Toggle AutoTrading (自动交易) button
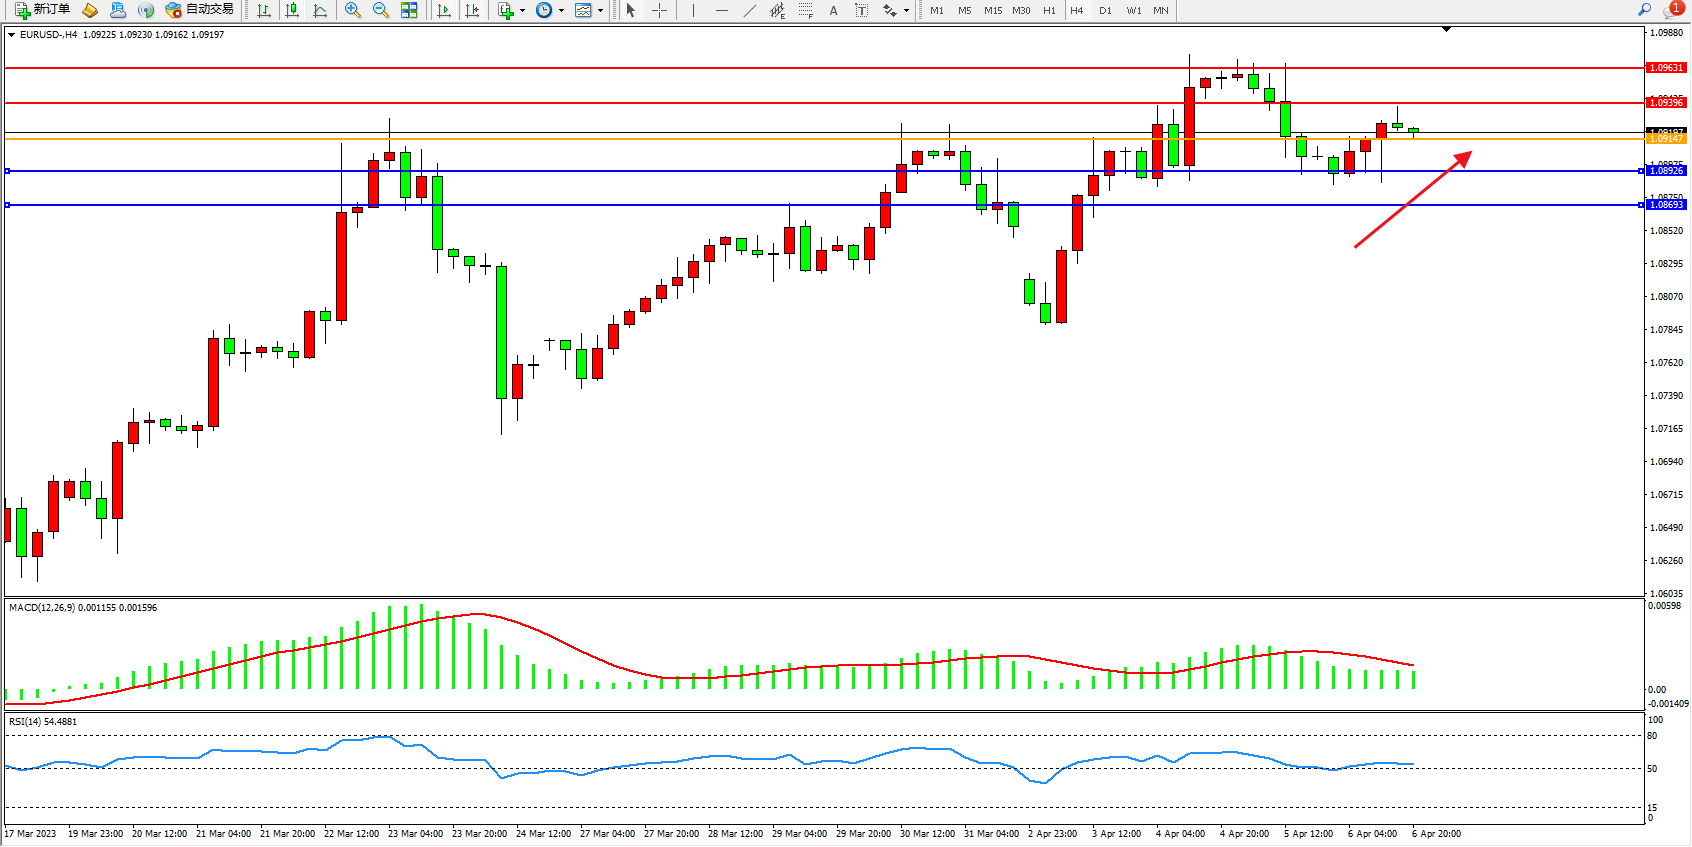Viewport: 1692px width, 847px height. tap(199, 10)
